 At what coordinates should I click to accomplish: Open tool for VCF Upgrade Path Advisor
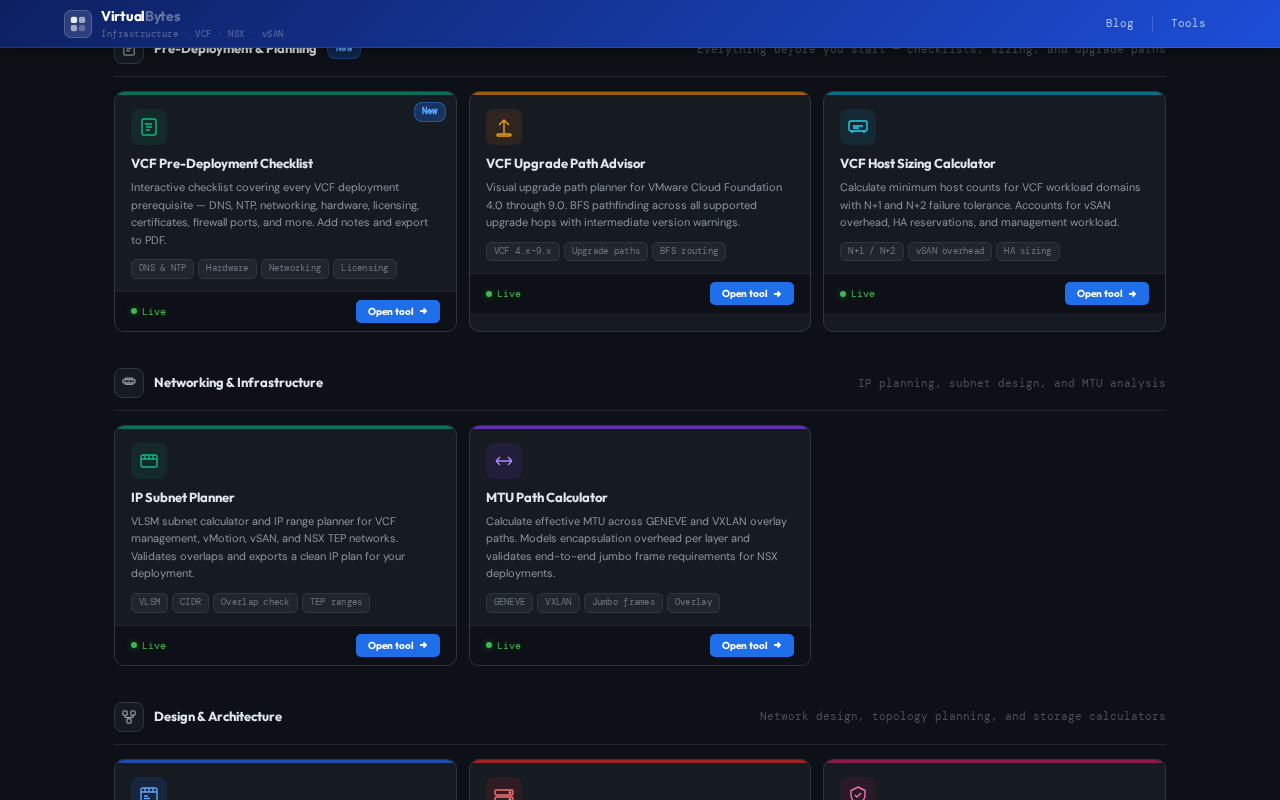(752, 293)
